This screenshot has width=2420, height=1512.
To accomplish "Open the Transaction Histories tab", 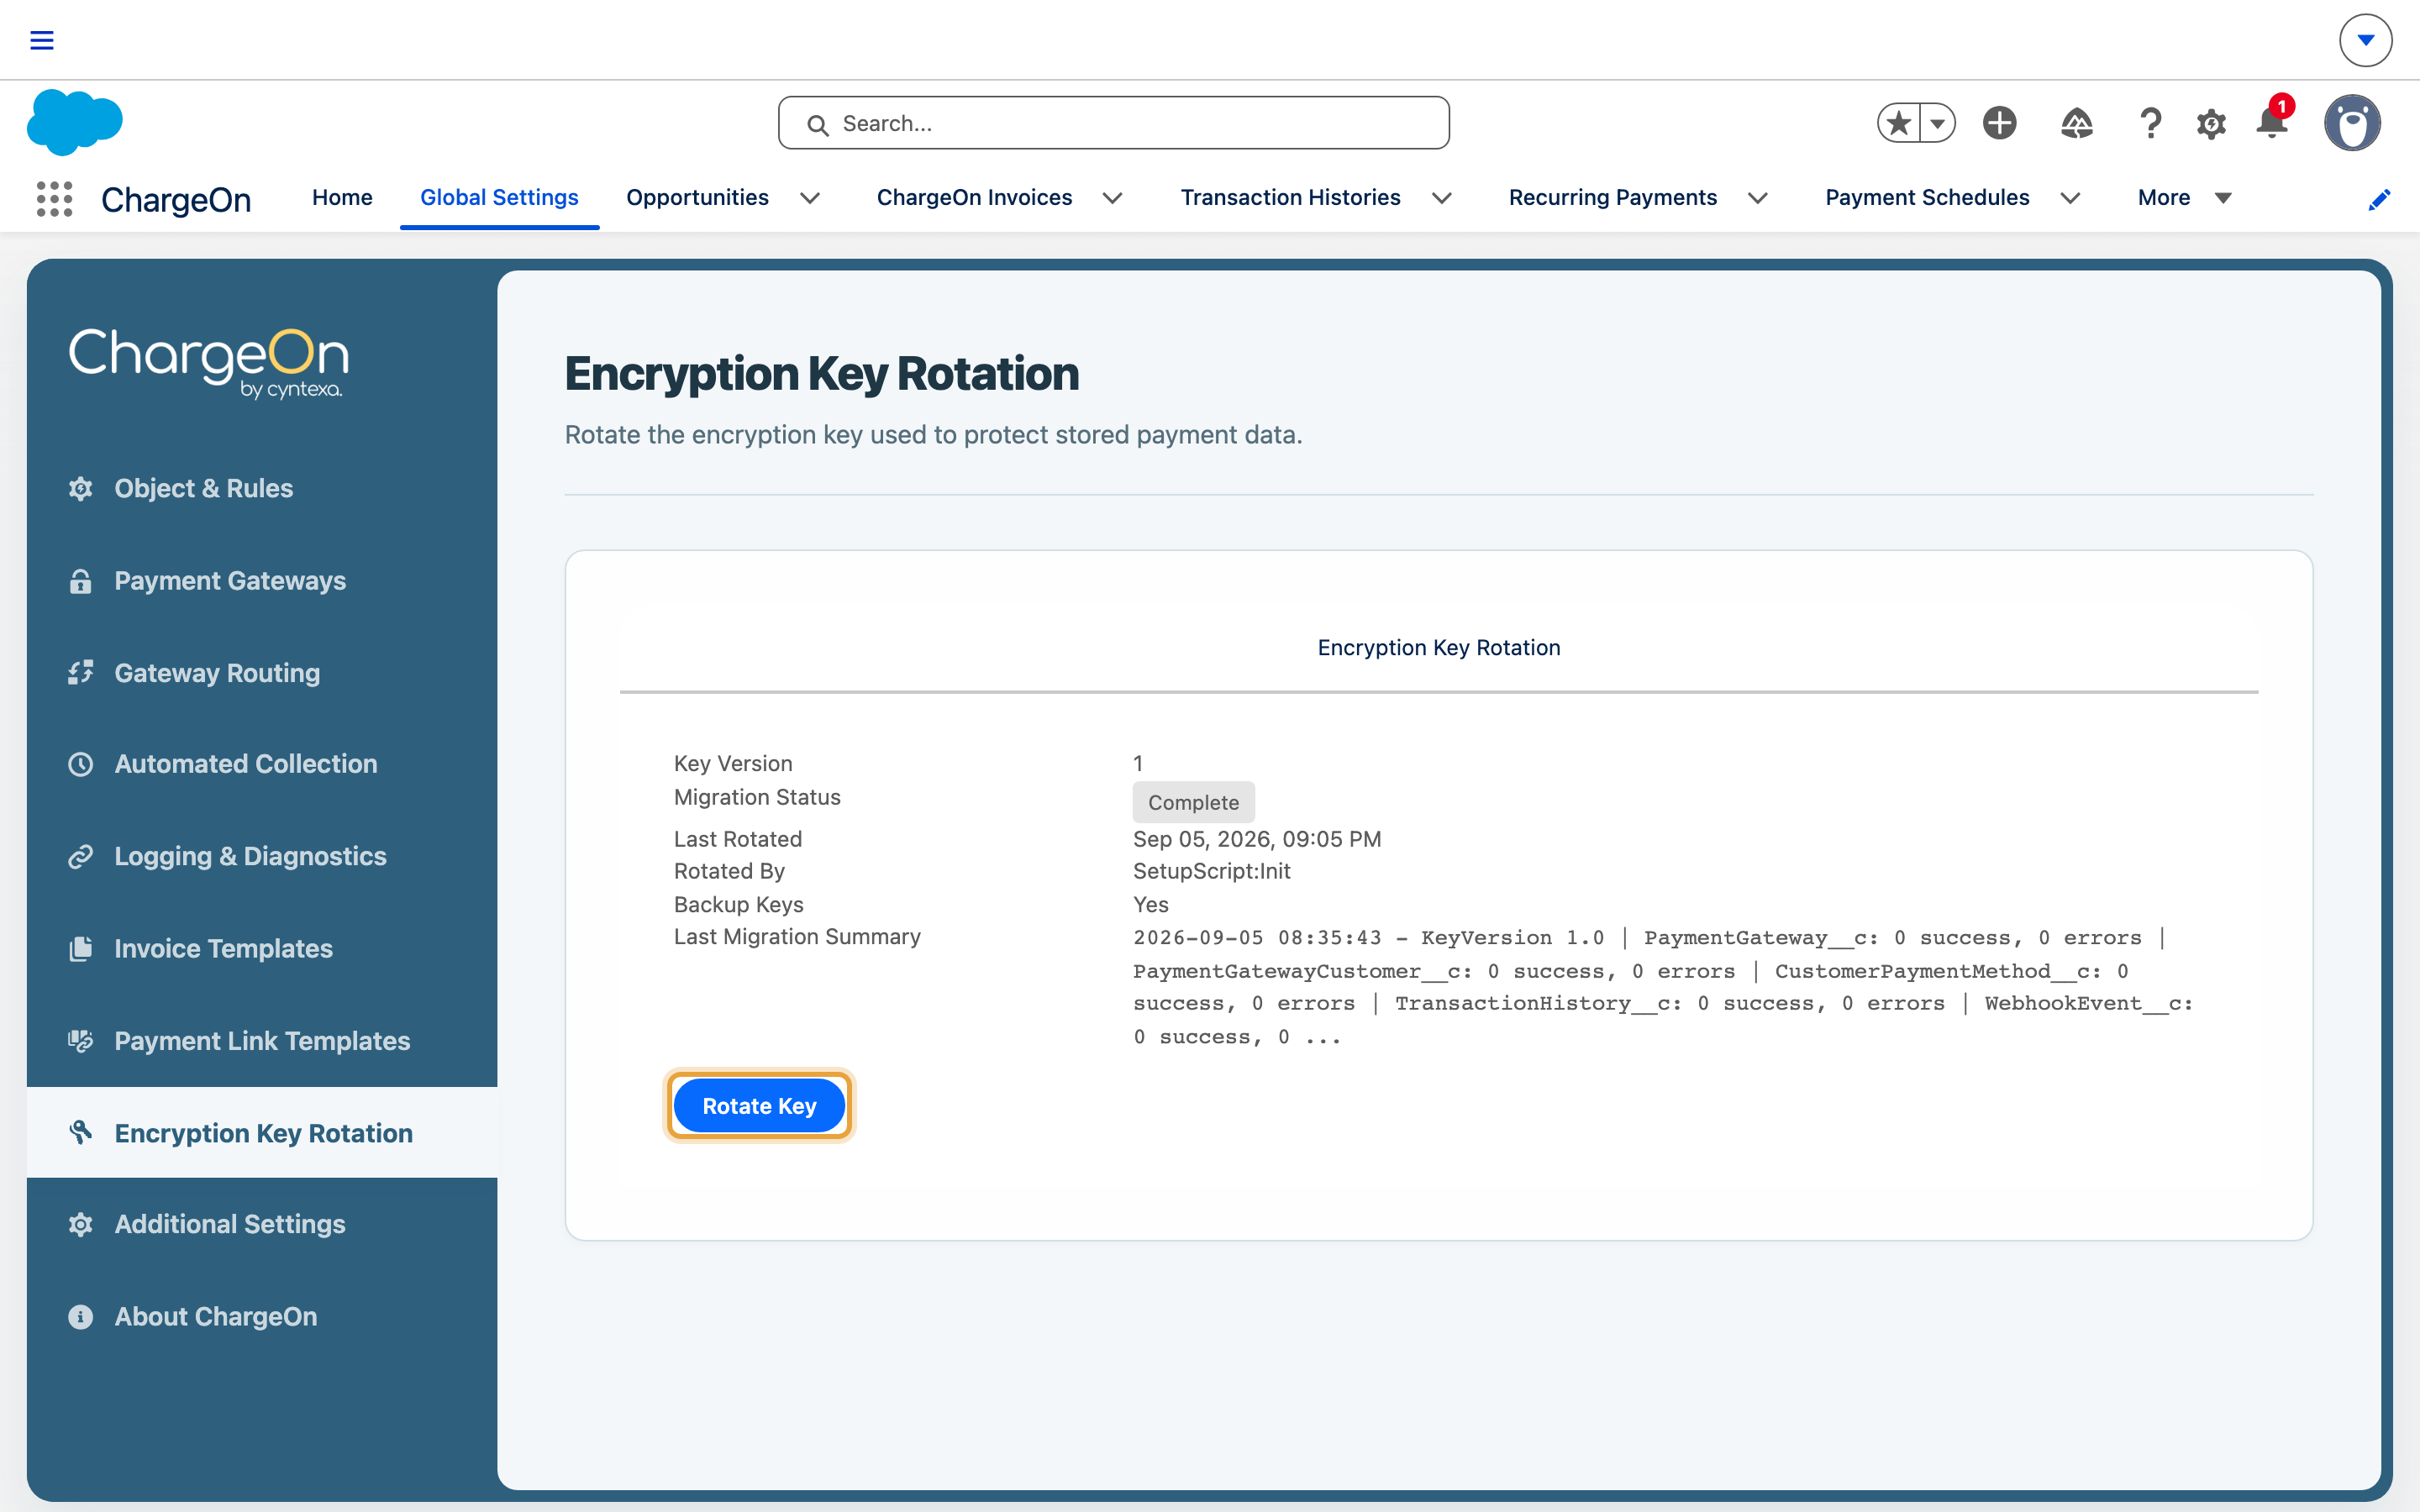I will (1290, 198).
